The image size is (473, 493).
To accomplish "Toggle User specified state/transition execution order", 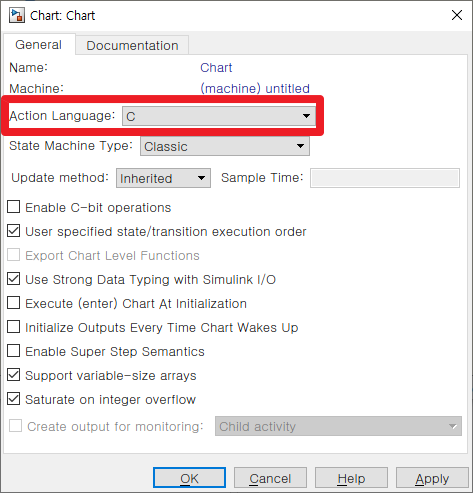I will 14,231.
